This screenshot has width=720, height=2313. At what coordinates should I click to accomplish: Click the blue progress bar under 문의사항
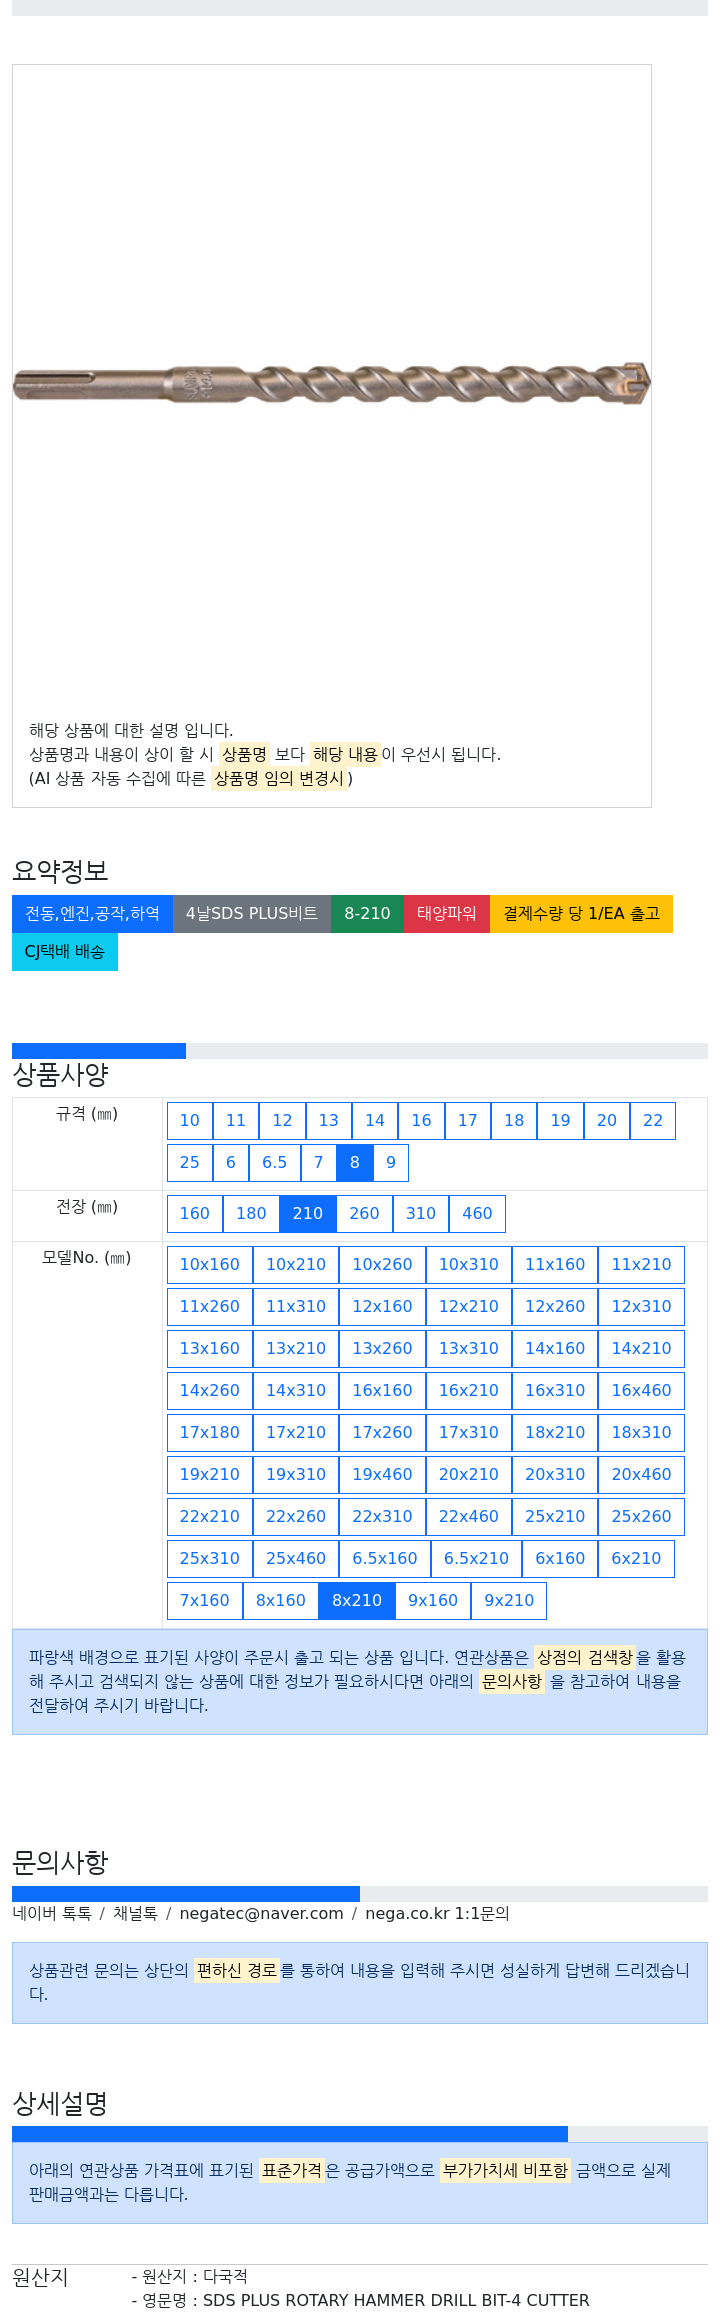click(186, 1893)
